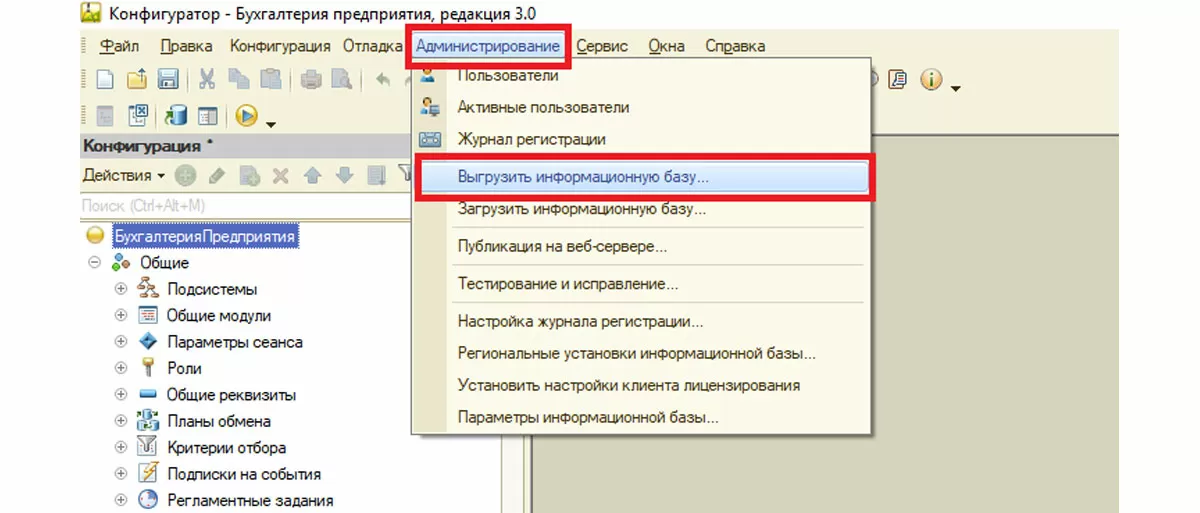Screen dimensions: 1200x513
Task: Start debugging with the yellow play icon
Action: tap(247, 116)
